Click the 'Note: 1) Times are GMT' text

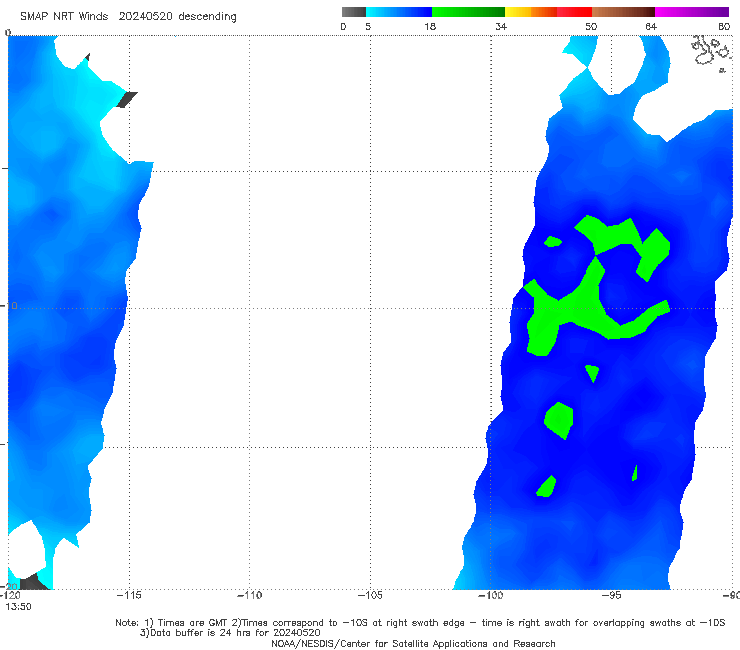[x=172, y=623]
